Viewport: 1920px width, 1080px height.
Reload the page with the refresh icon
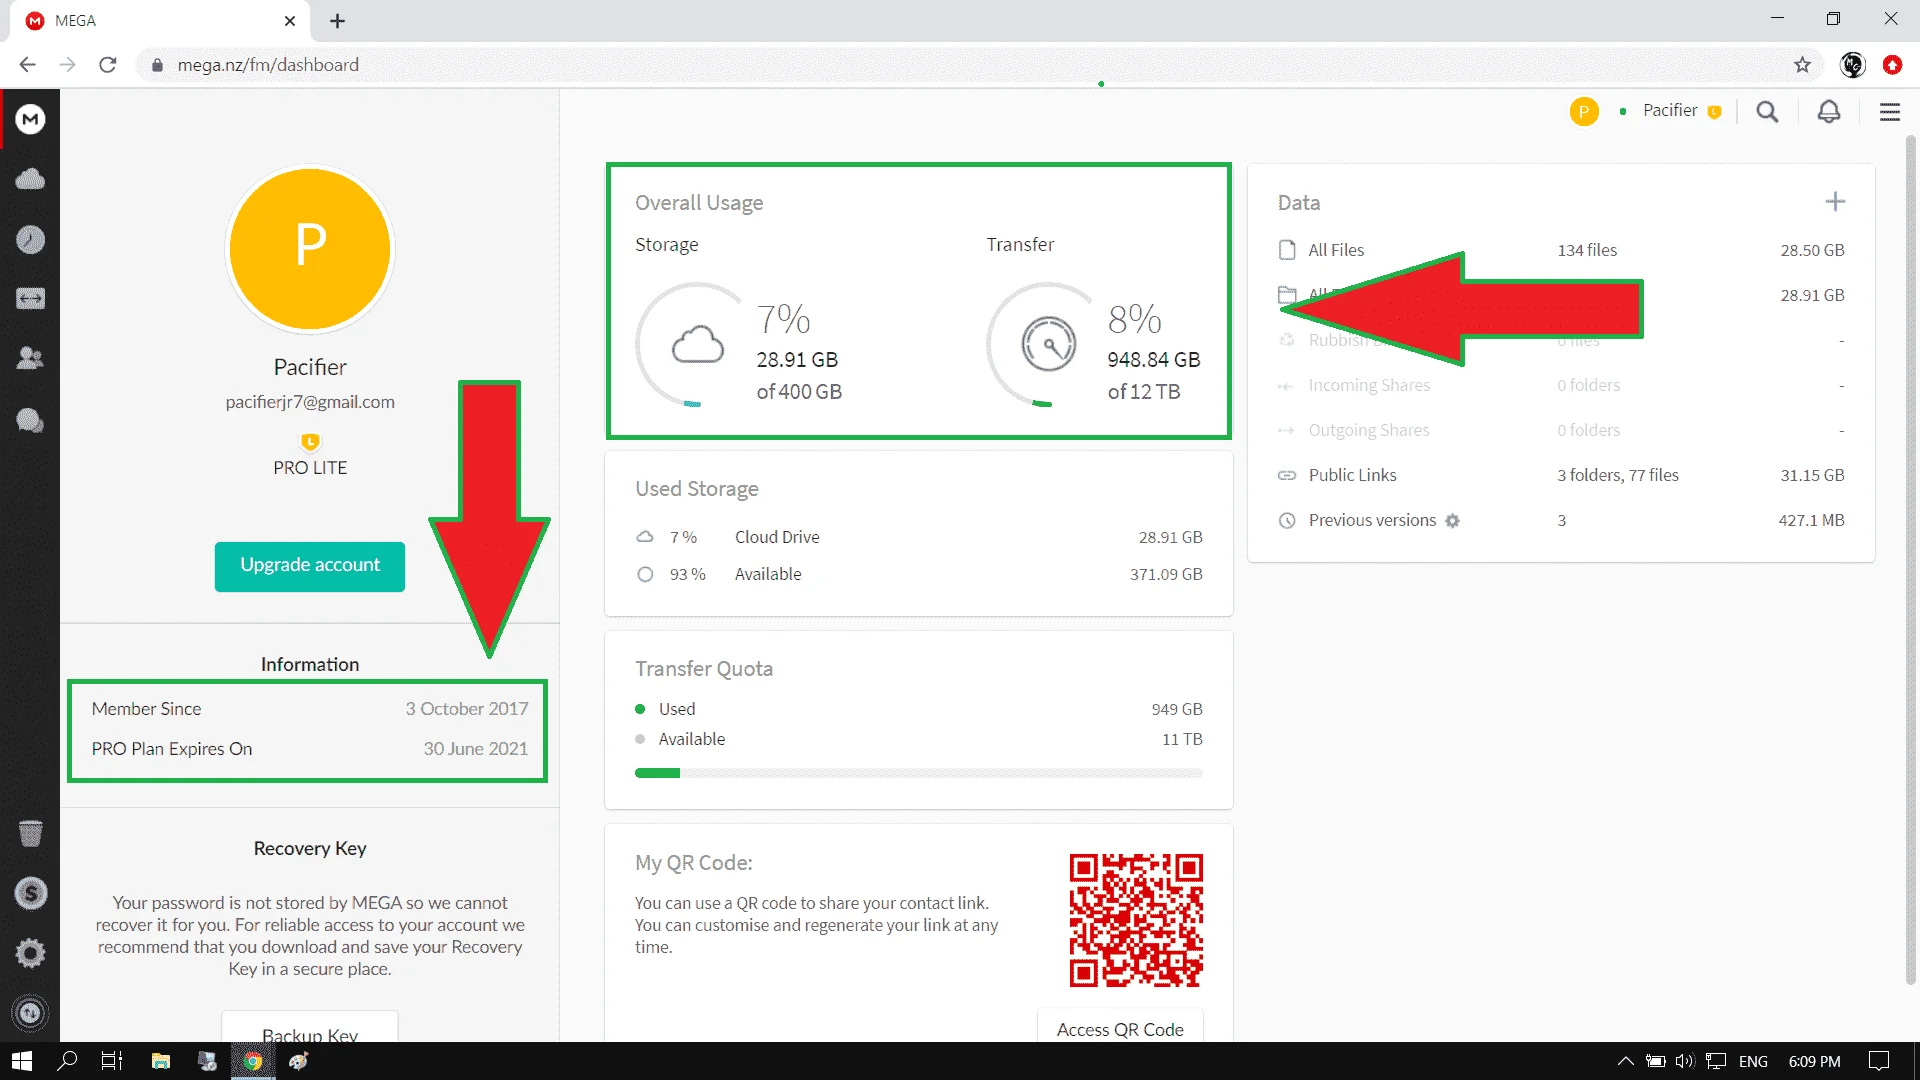(x=108, y=65)
